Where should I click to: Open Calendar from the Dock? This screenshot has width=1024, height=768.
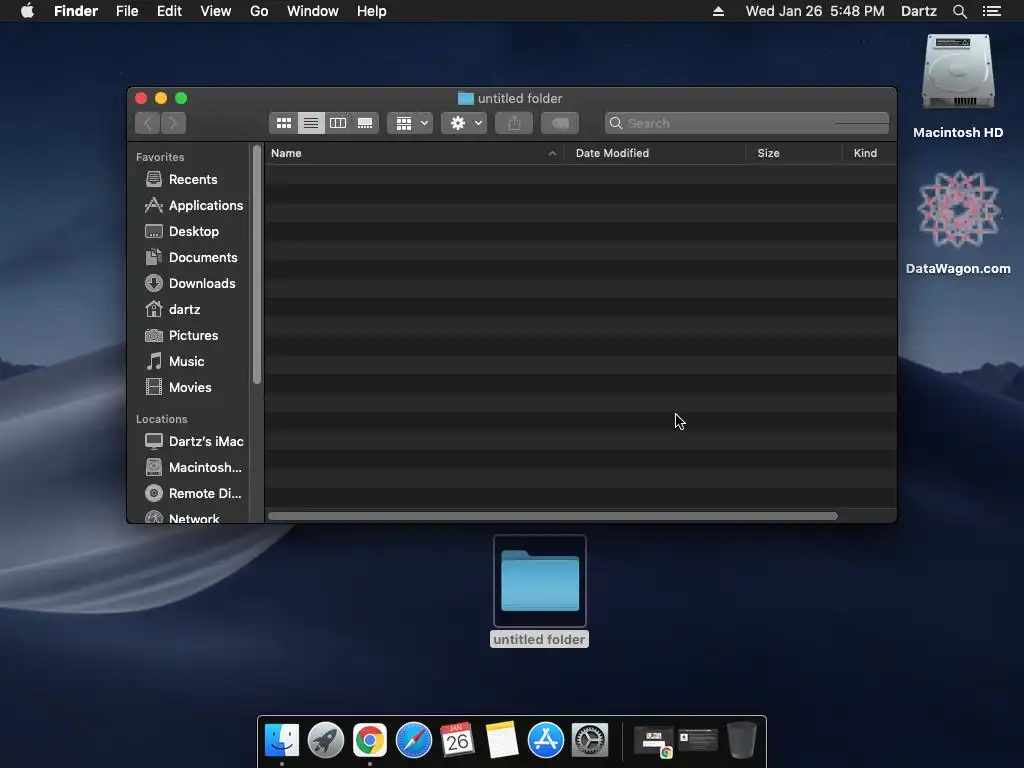pyautogui.click(x=457, y=740)
